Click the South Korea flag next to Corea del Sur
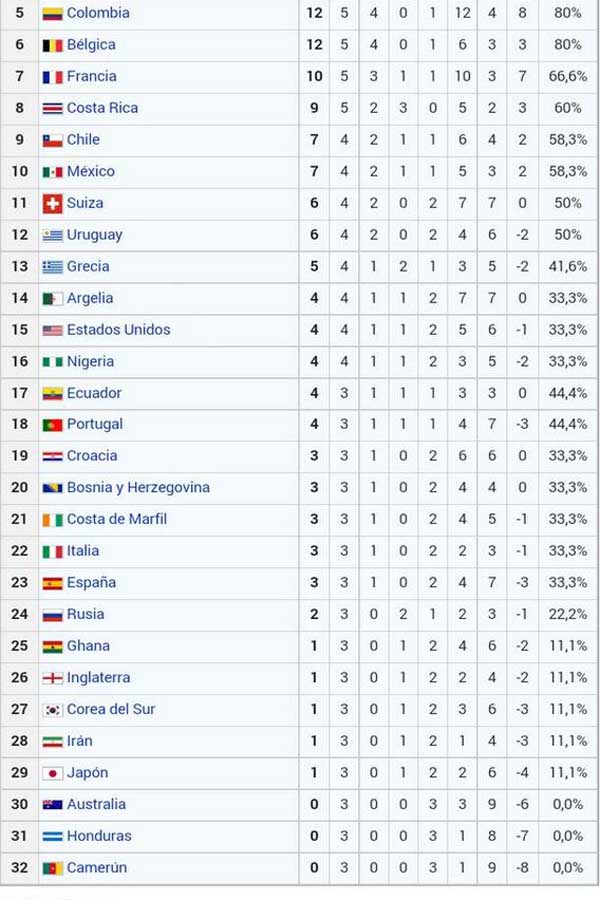Viewport: 600px width, 900px height. click(x=52, y=711)
